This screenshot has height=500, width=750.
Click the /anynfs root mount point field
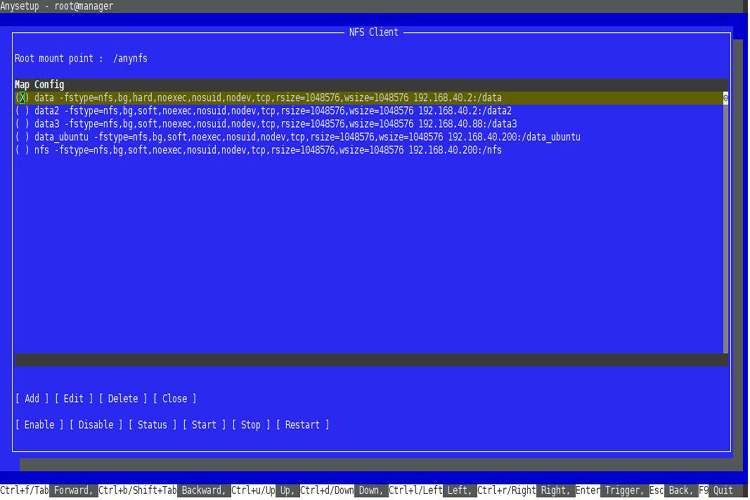pos(130,59)
